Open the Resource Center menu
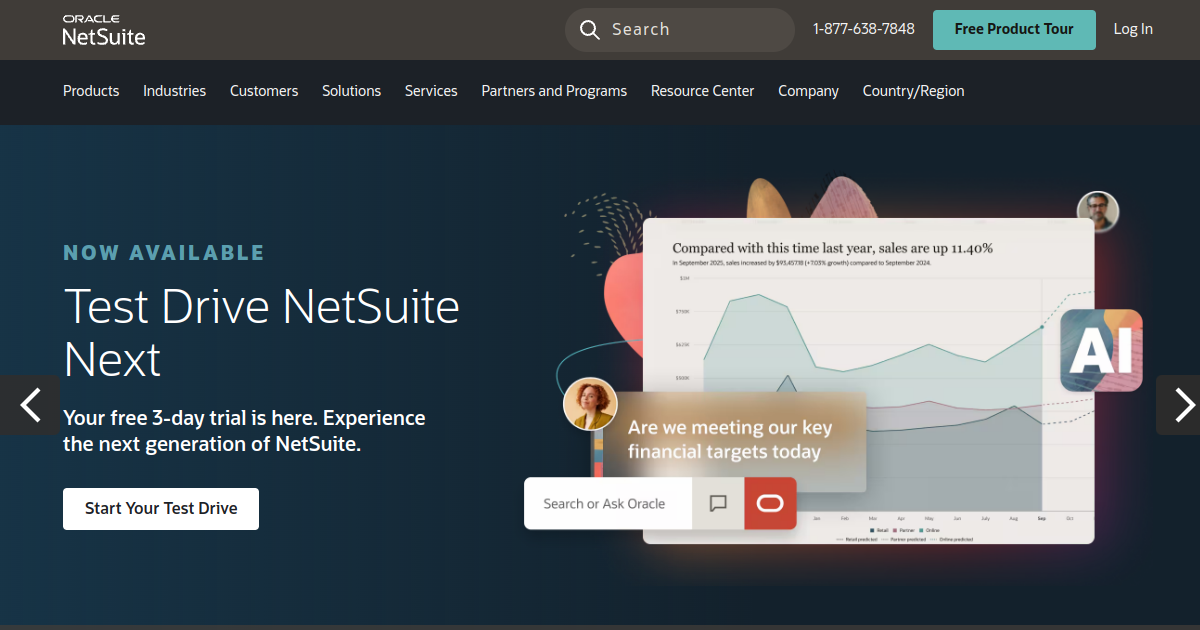 tap(703, 91)
